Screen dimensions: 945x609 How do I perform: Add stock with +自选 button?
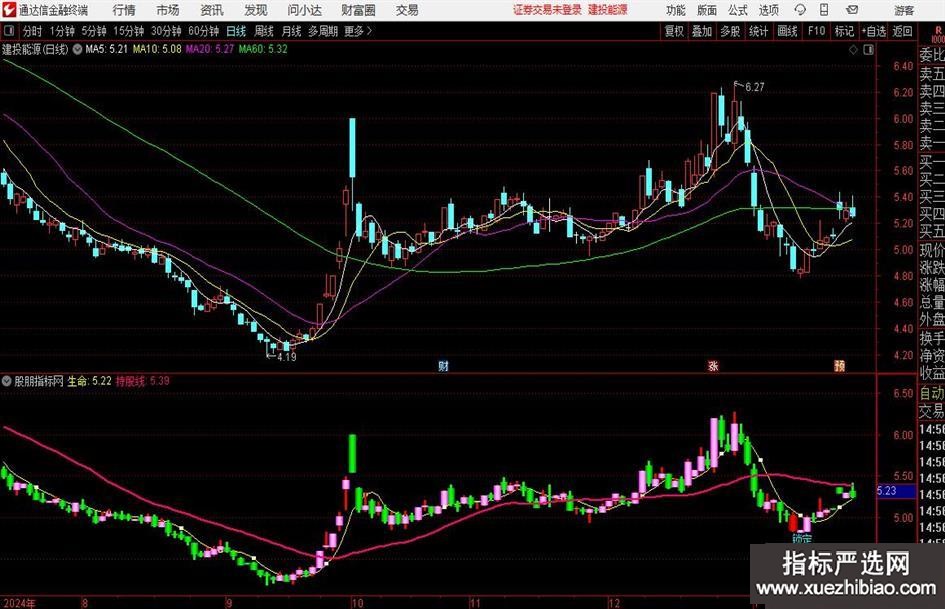[x=874, y=31]
